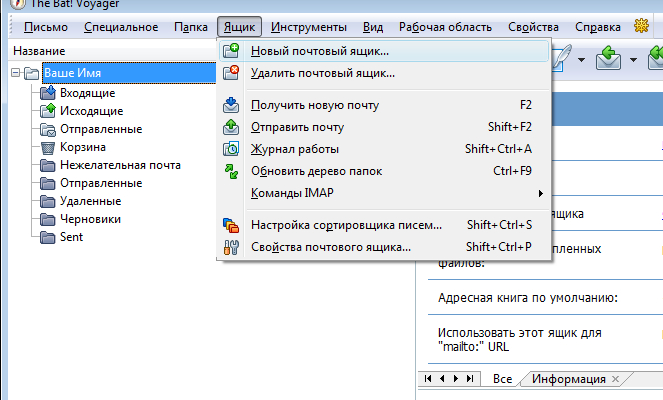Click the work log clock icon
The image size is (663, 400).
pyautogui.click(x=231, y=149)
